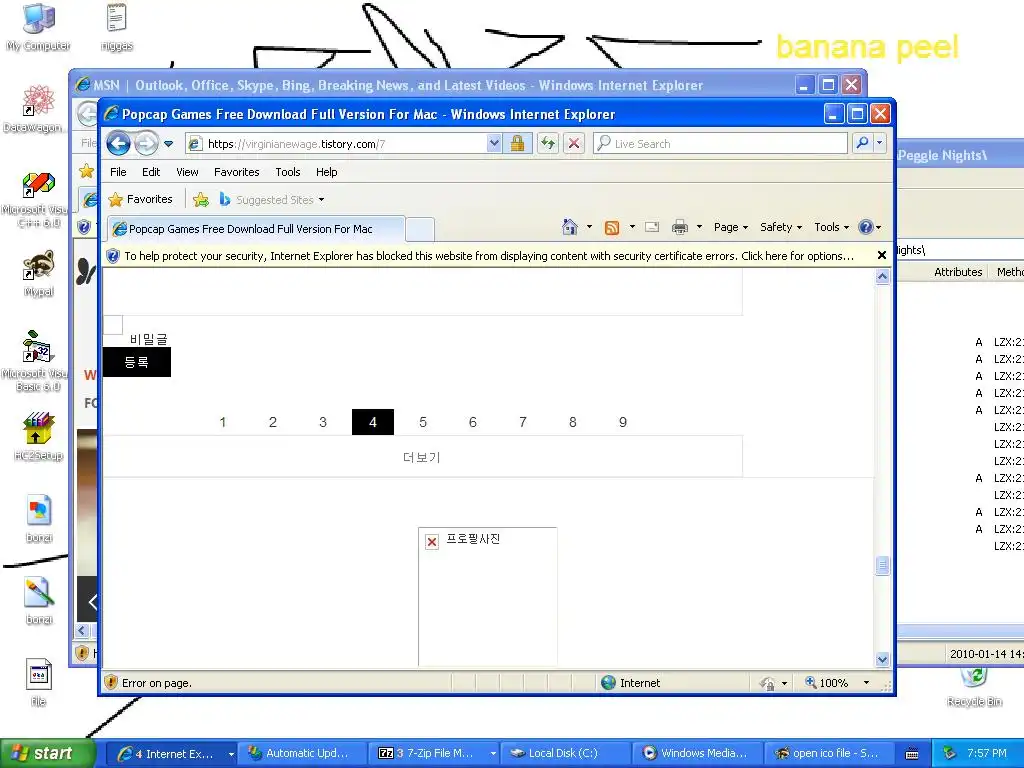This screenshot has height=768, width=1024.
Task: Click the Home icon
Action: point(569,227)
